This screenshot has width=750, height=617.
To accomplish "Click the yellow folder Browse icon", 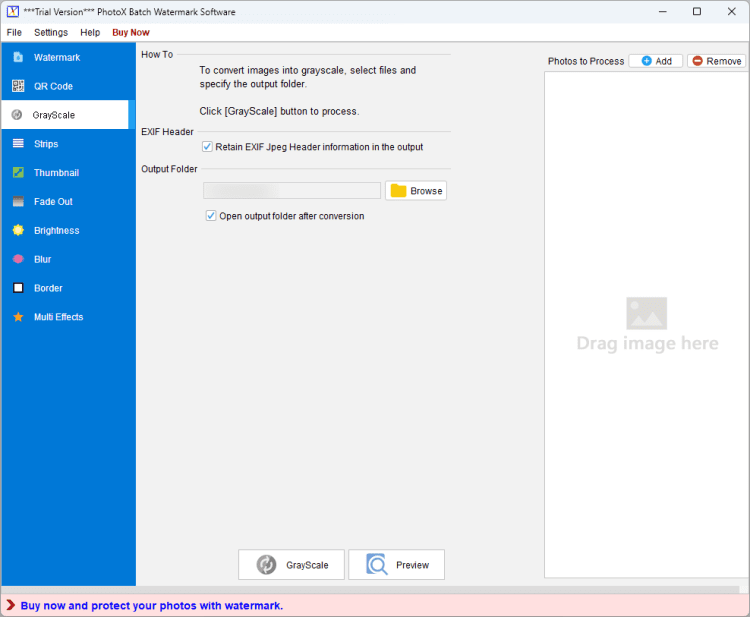I will tap(398, 191).
